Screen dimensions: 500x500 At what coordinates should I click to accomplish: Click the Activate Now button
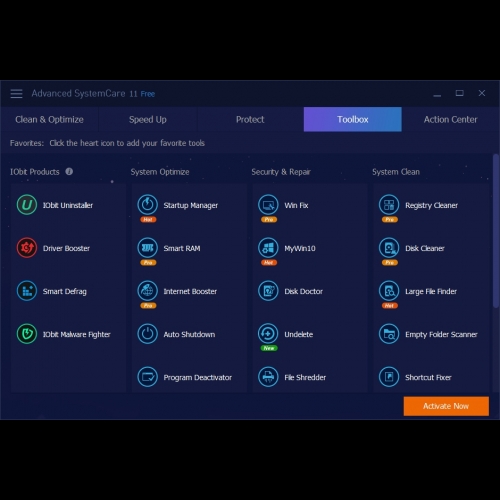446,406
